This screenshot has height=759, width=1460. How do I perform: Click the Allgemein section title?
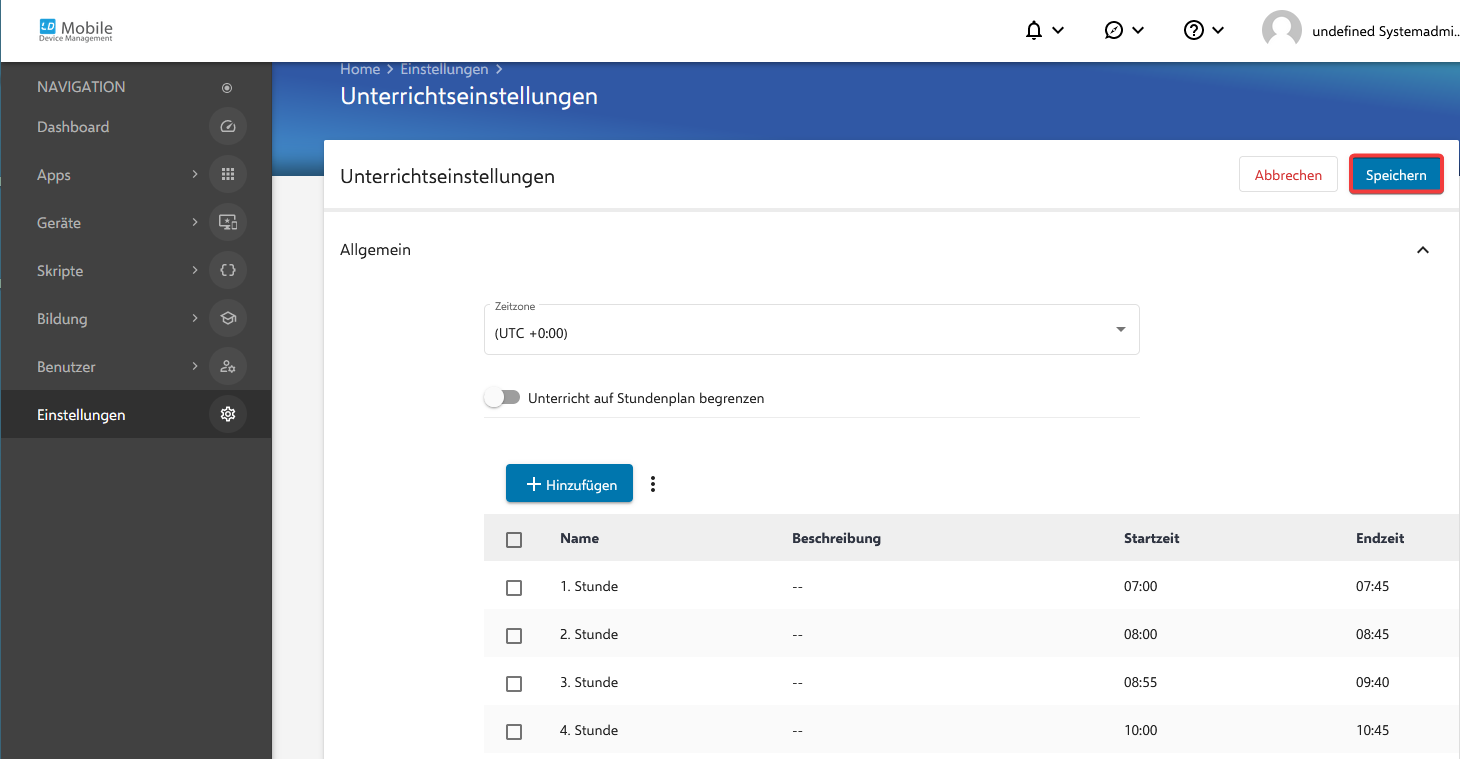(375, 250)
